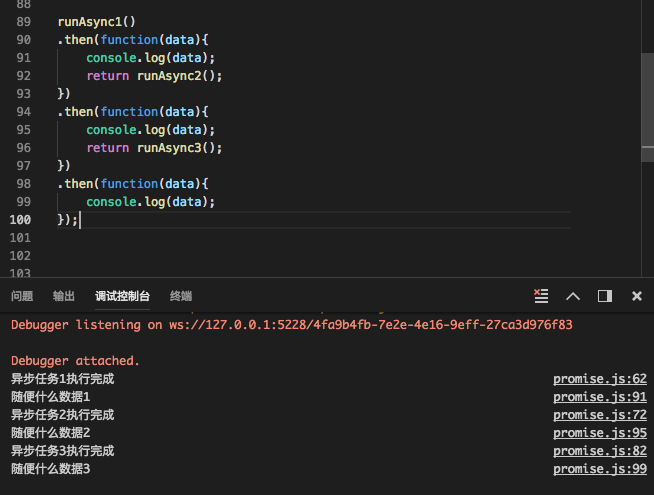Viewport: 654px width, 495px height.
Task: Place the cursor on the runAsync1() call
Action: pyautogui.click(x=96, y=21)
